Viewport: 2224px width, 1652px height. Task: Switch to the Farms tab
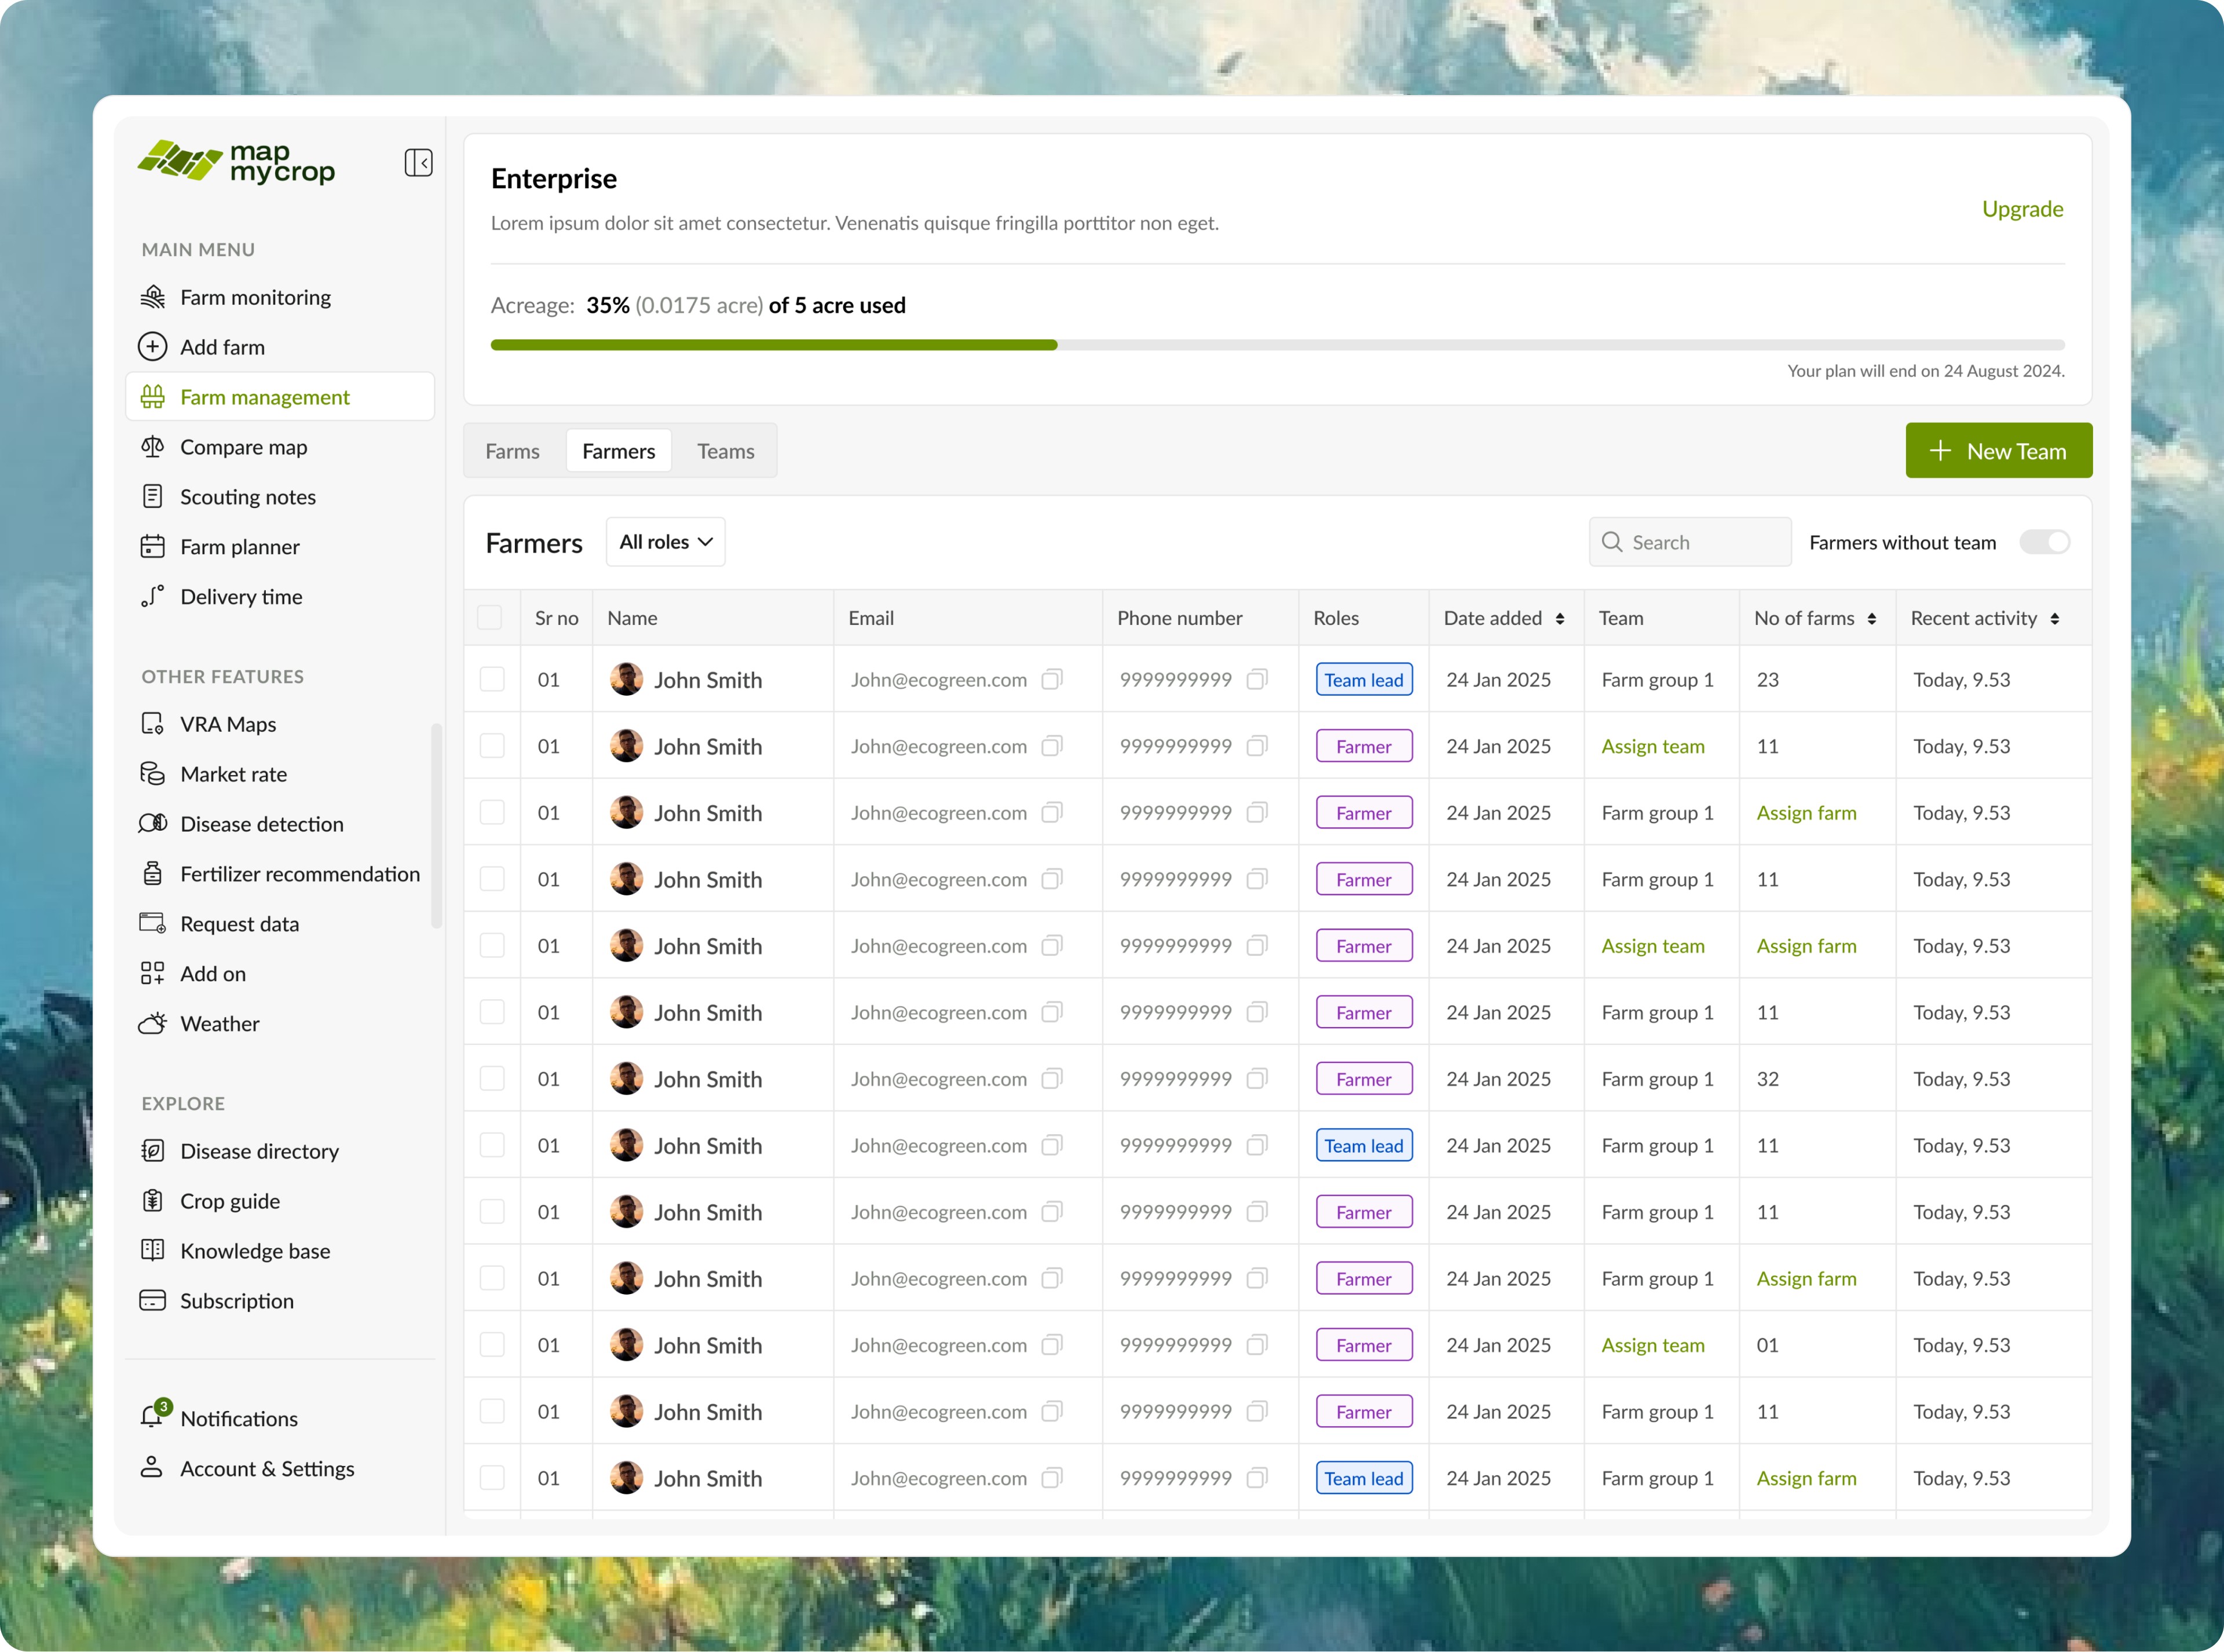[x=512, y=451]
